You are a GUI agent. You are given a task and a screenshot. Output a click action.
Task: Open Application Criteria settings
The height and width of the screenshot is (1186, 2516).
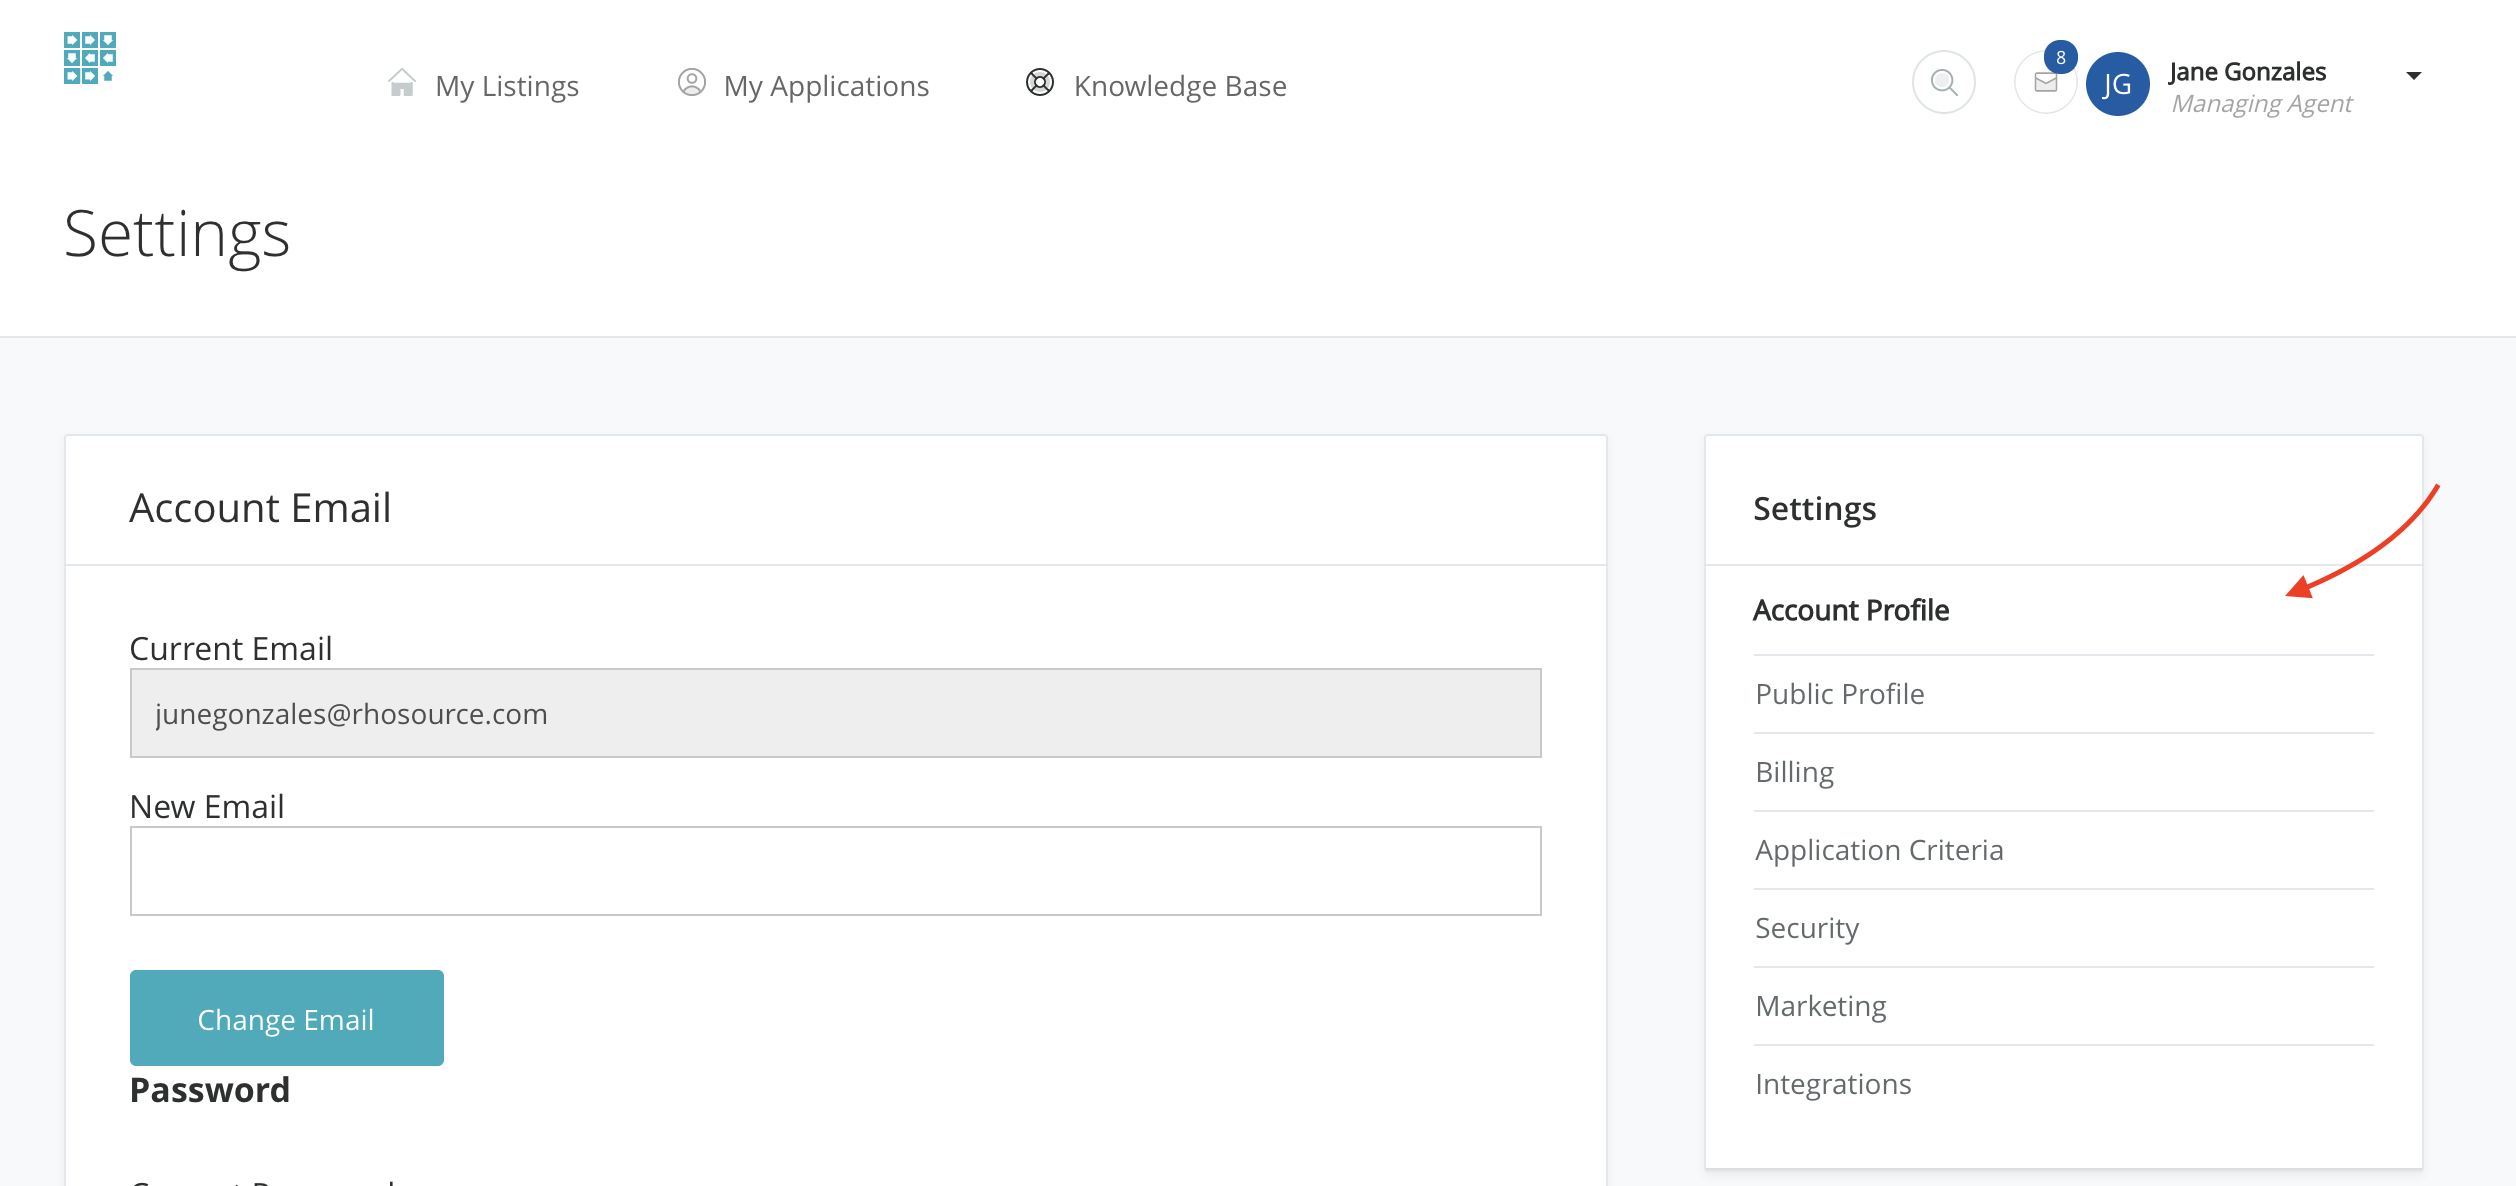coord(1879,850)
